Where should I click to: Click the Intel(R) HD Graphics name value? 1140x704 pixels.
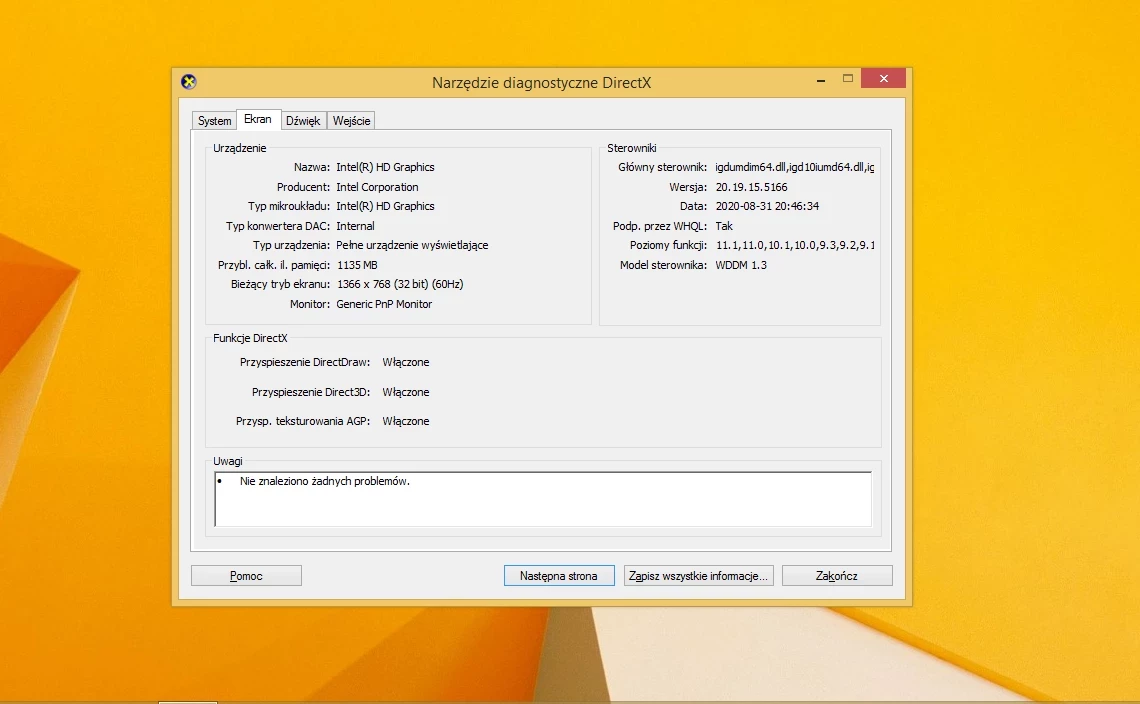click(x=385, y=167)
